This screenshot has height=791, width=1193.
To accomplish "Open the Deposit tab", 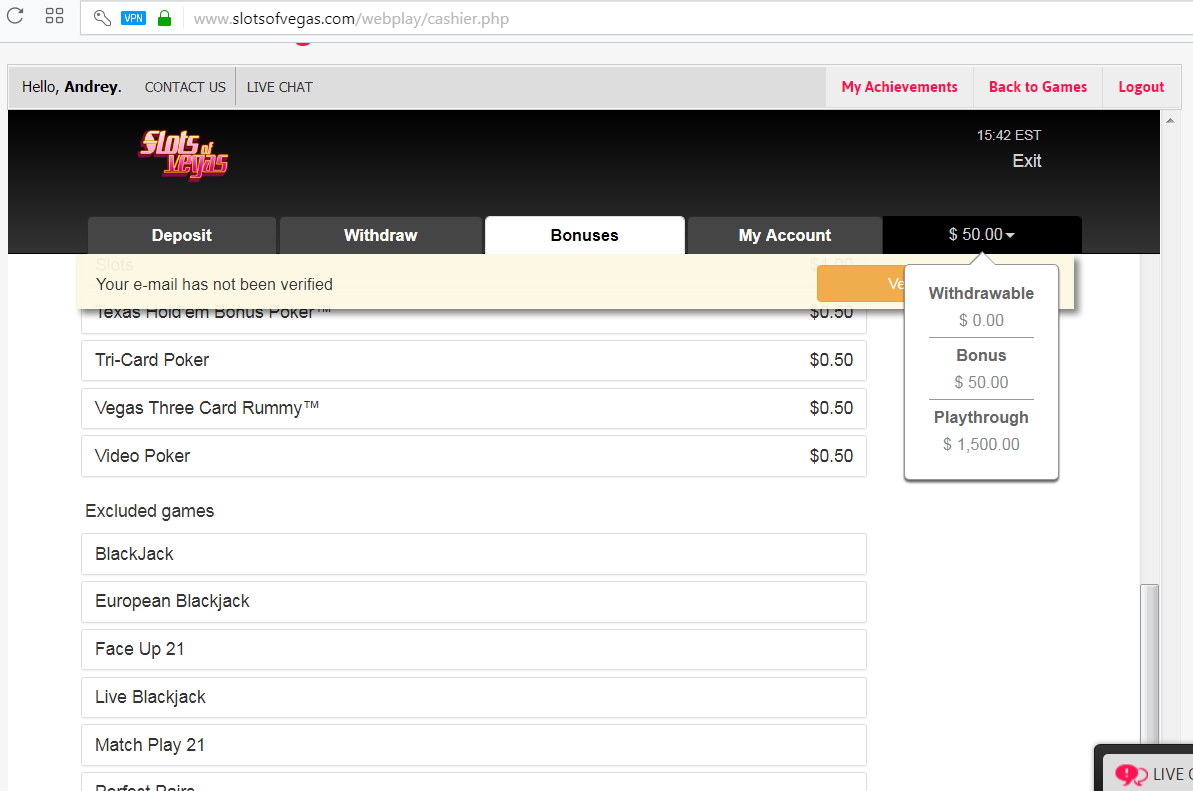I will (x=182, y=235).
